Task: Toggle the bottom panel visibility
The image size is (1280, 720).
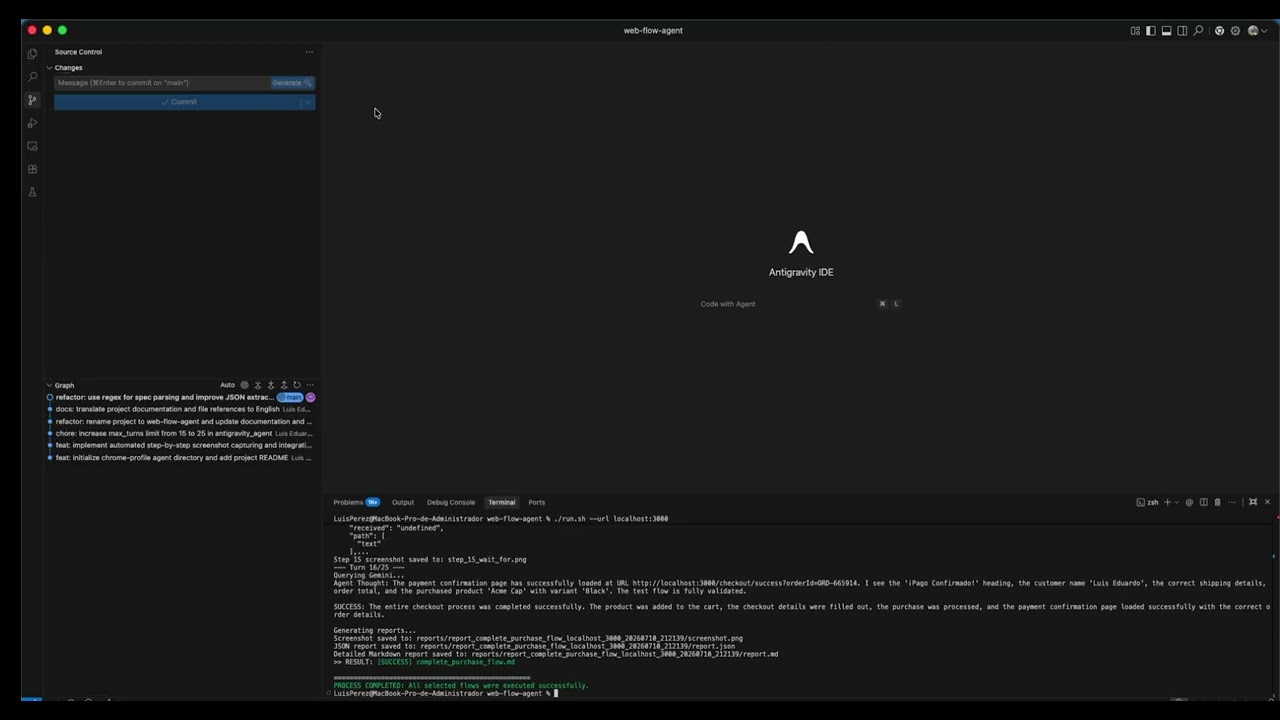Action: (x=1166, y=31)
